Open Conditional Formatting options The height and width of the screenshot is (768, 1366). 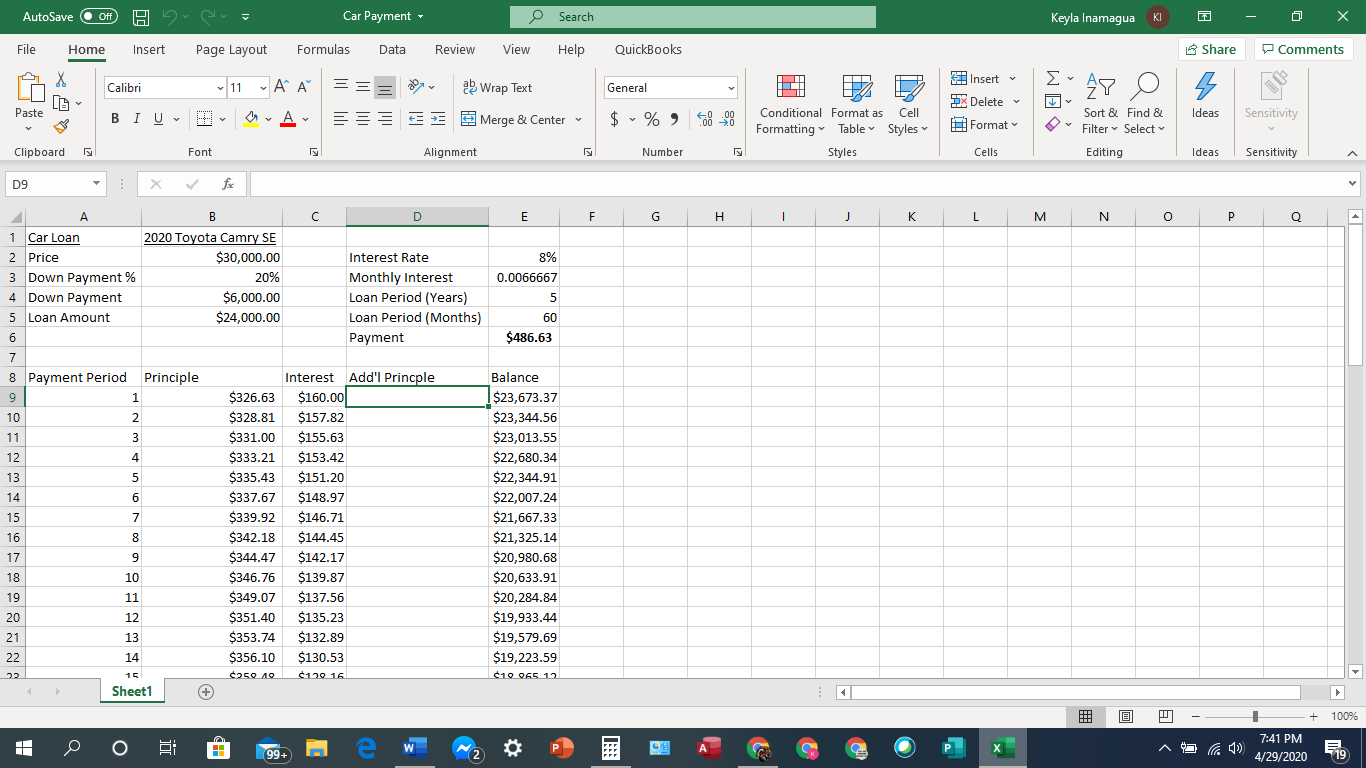coord(789,104)
